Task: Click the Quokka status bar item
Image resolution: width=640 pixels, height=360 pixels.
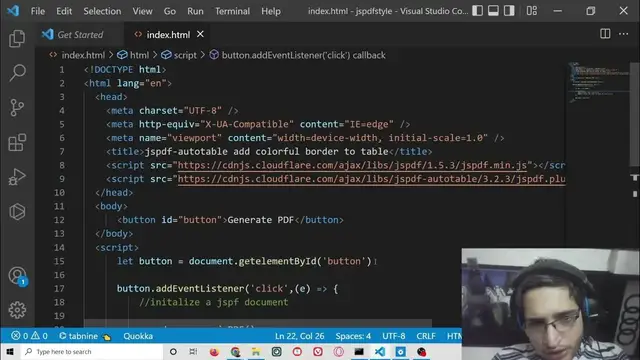Action: [x=138, y=336]
